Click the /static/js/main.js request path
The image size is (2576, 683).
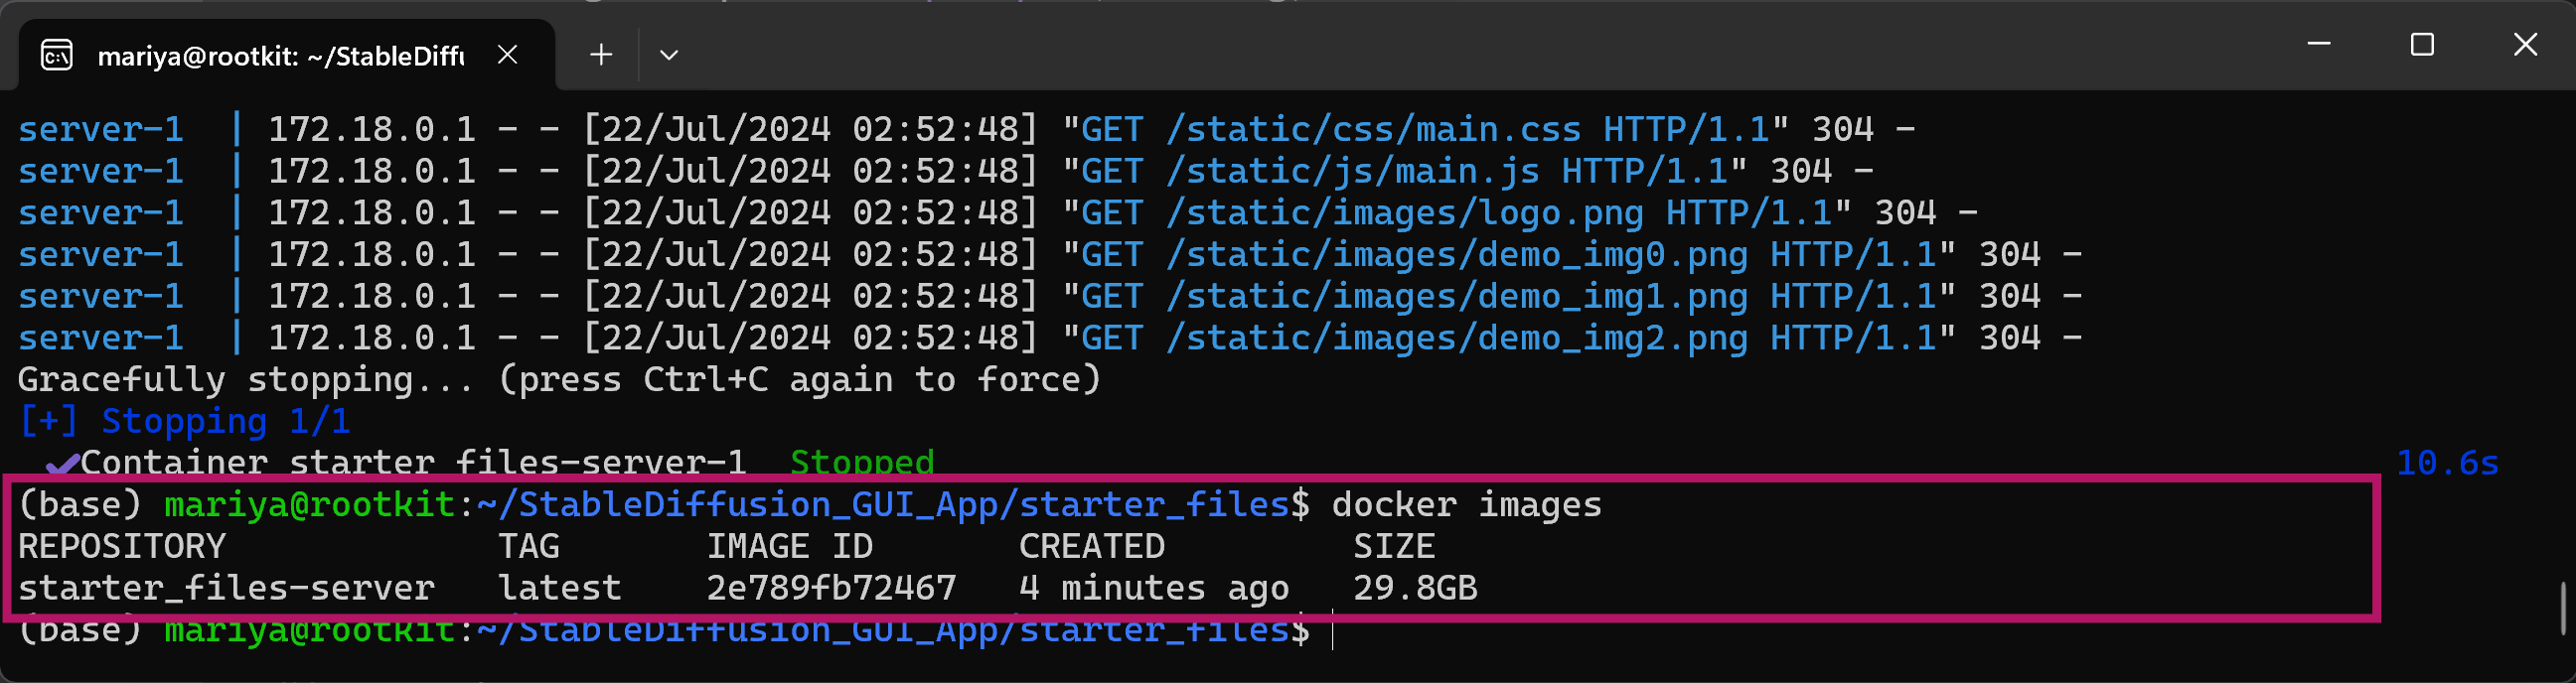tap(1352, 171)
